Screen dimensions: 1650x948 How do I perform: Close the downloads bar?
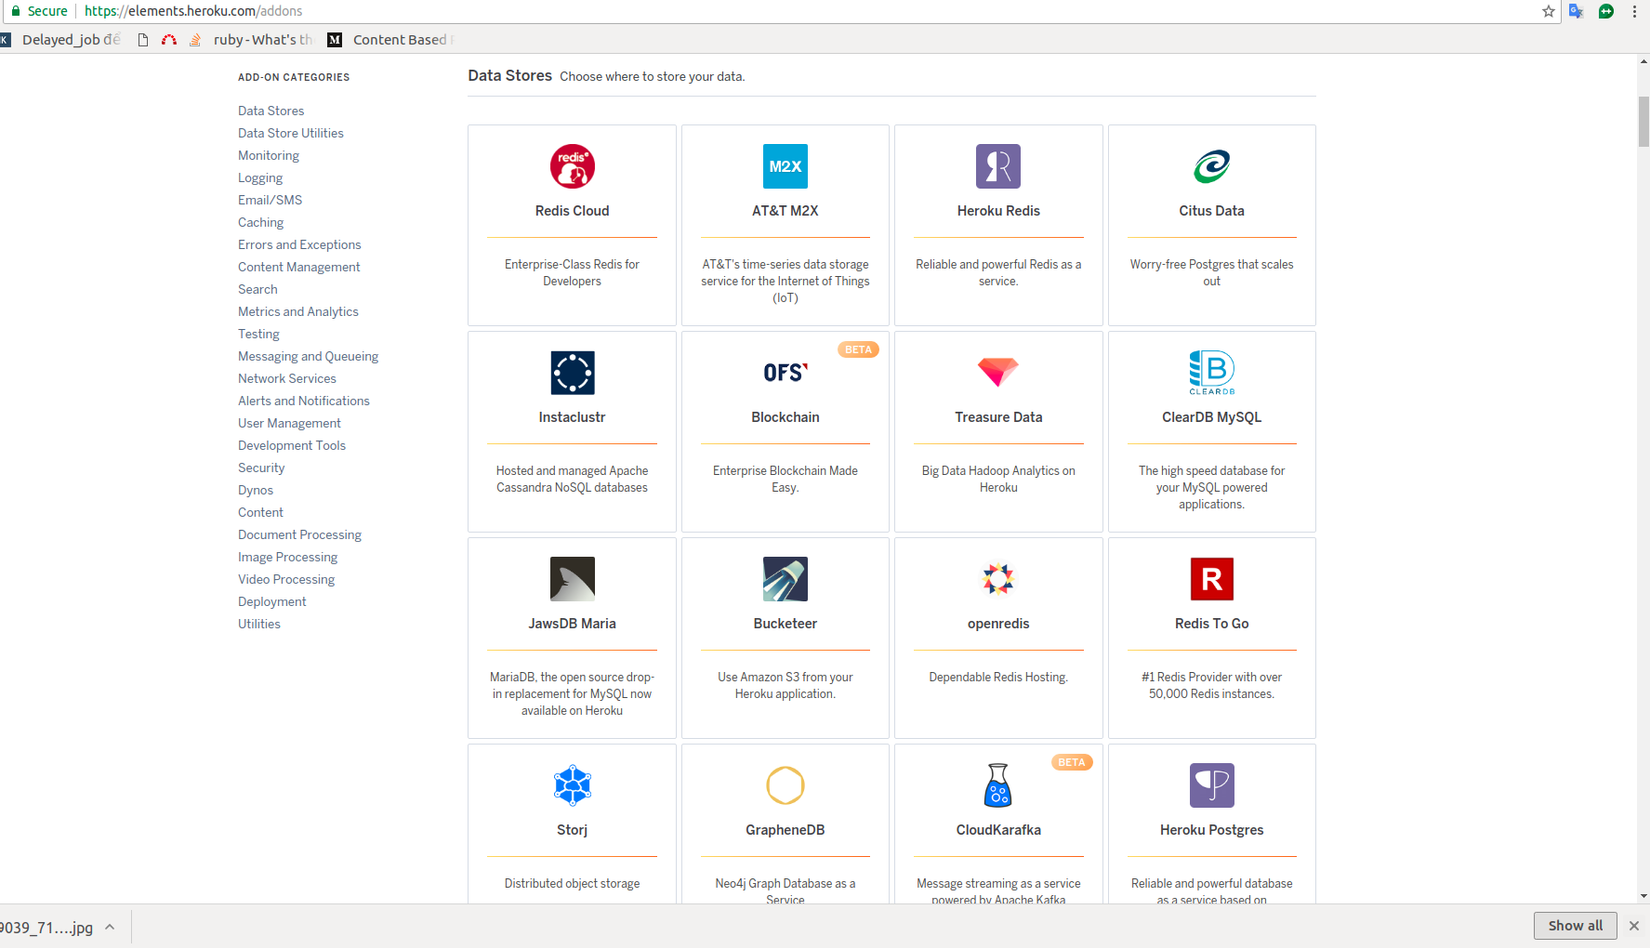pyautogui.click(x=1634, y=926)
